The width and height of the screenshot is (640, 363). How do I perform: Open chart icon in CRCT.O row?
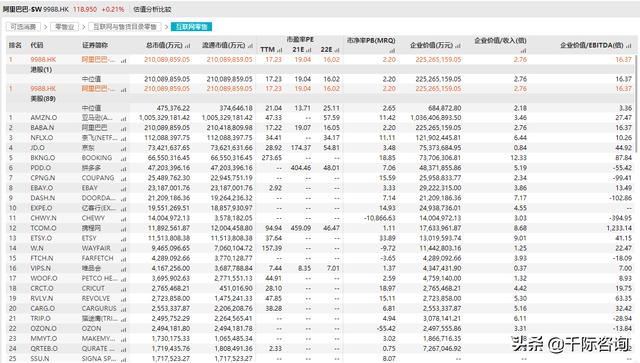tap(124, 289)
